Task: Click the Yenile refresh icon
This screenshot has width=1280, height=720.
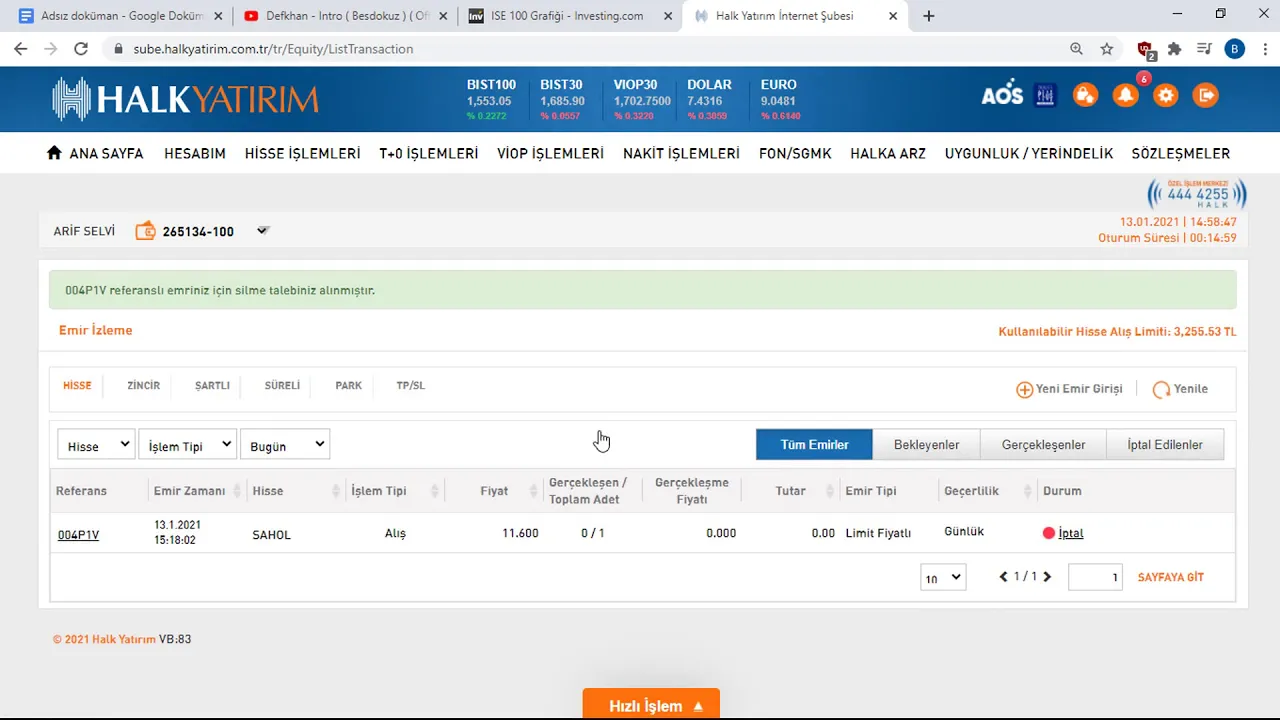Action: pyautogui.click(x=1161, y=390)
